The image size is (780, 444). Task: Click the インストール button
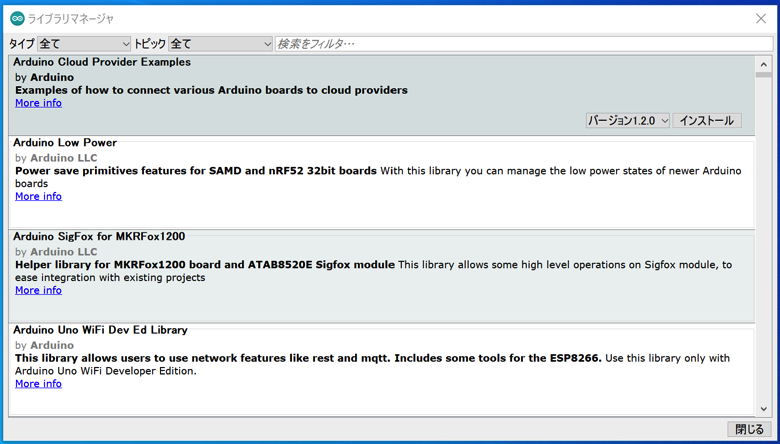coord(707,120)
